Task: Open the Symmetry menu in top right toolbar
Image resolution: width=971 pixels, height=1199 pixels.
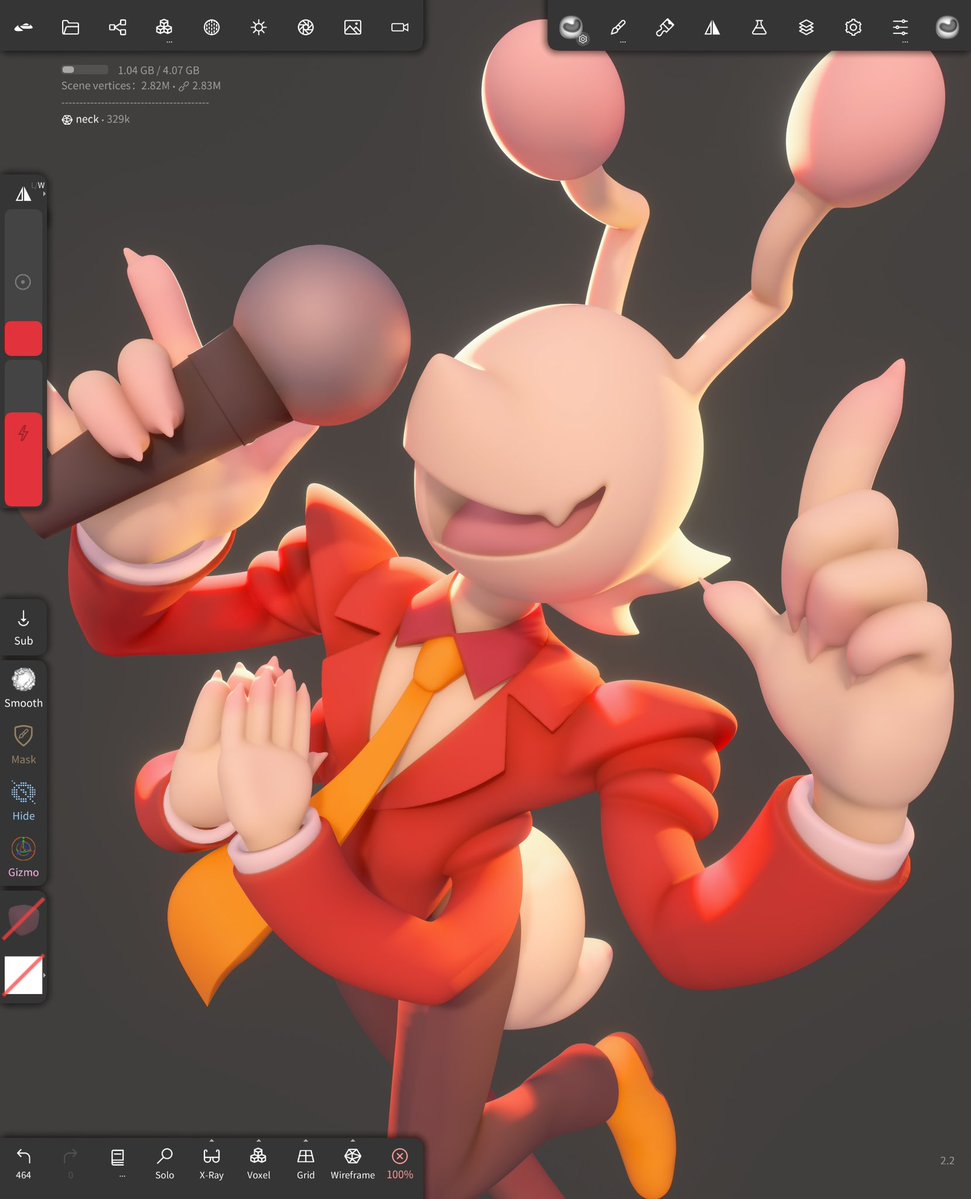Action: click(x=712, y=28)
